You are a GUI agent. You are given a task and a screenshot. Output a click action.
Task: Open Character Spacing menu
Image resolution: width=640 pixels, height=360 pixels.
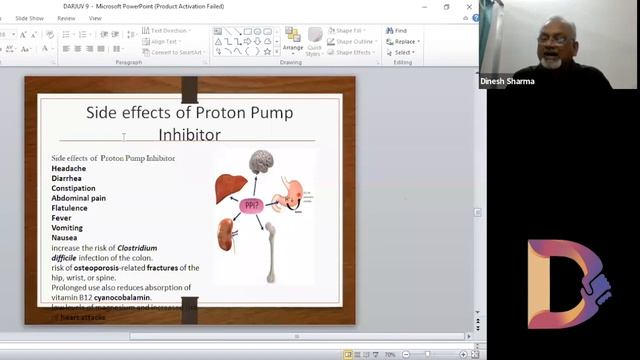(x=11, y=49)
